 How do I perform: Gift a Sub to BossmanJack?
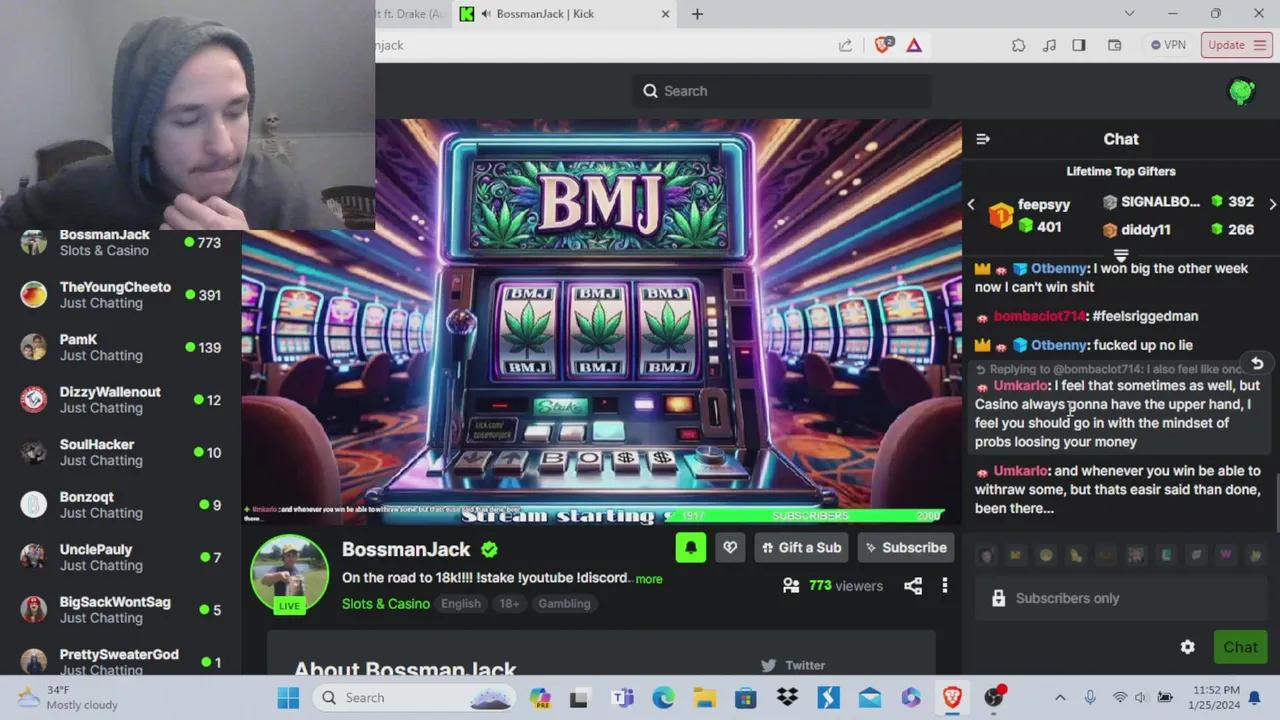pyautogui.click(x=801, y=547)
